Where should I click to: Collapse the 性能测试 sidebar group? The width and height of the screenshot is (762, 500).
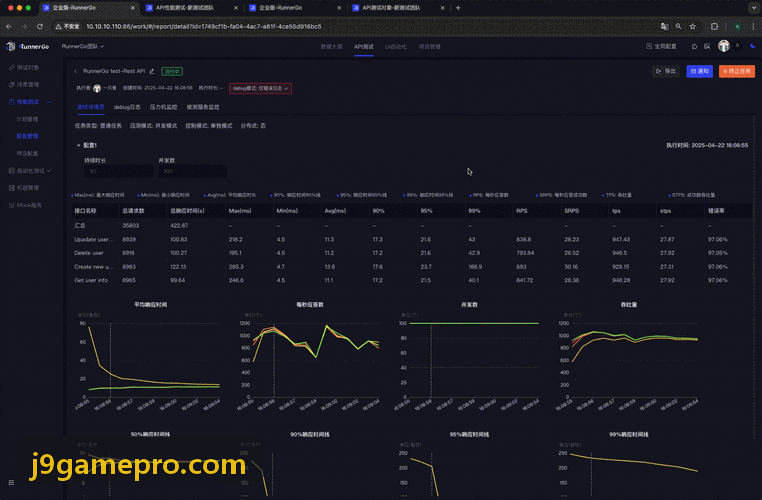49,102
